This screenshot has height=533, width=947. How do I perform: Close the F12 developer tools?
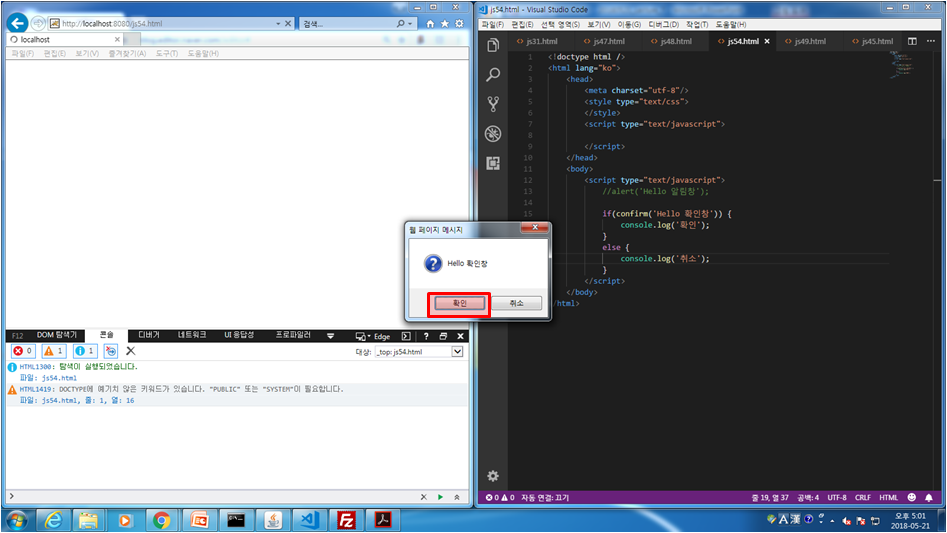tap(460, 336)
